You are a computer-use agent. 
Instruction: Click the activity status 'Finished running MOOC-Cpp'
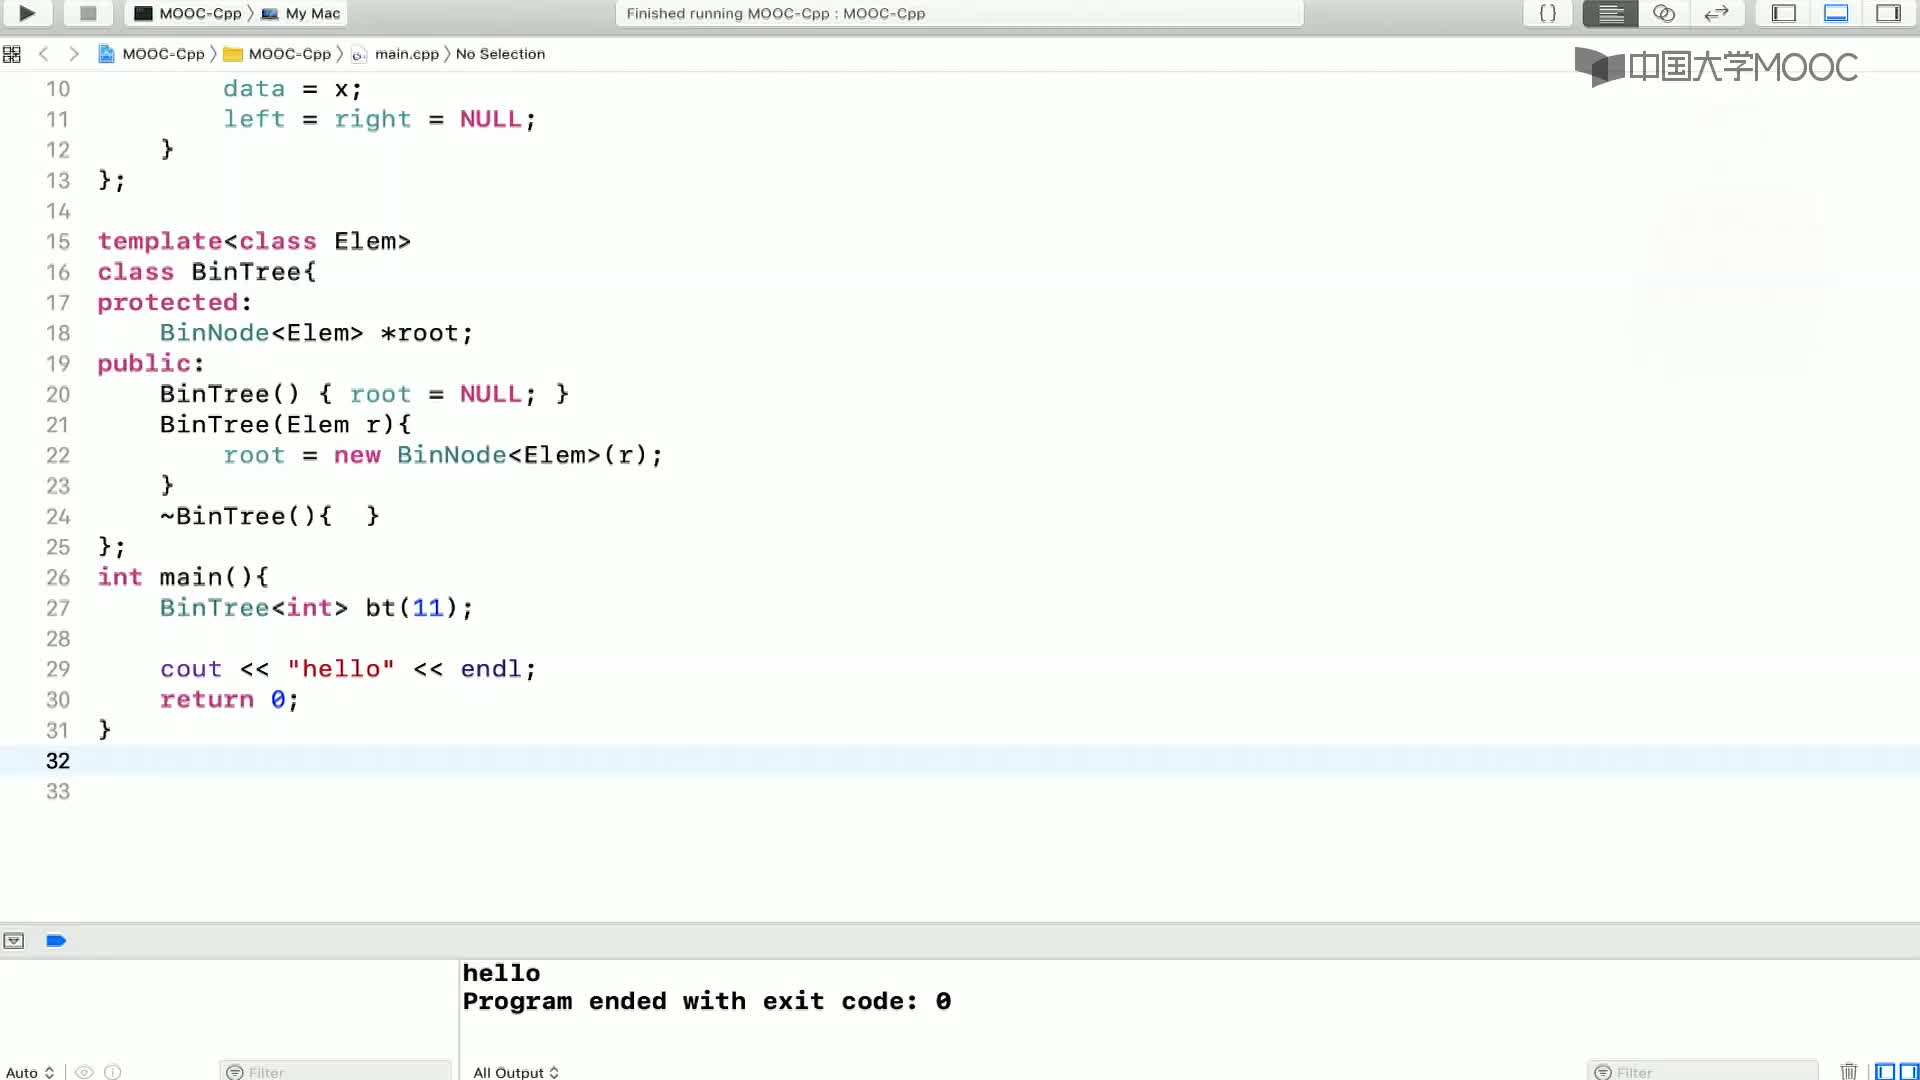point(775,13)
